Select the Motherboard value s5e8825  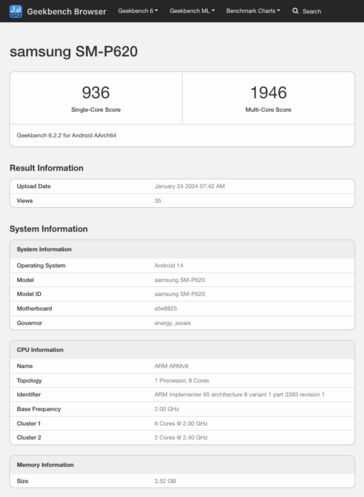point(166,308)
